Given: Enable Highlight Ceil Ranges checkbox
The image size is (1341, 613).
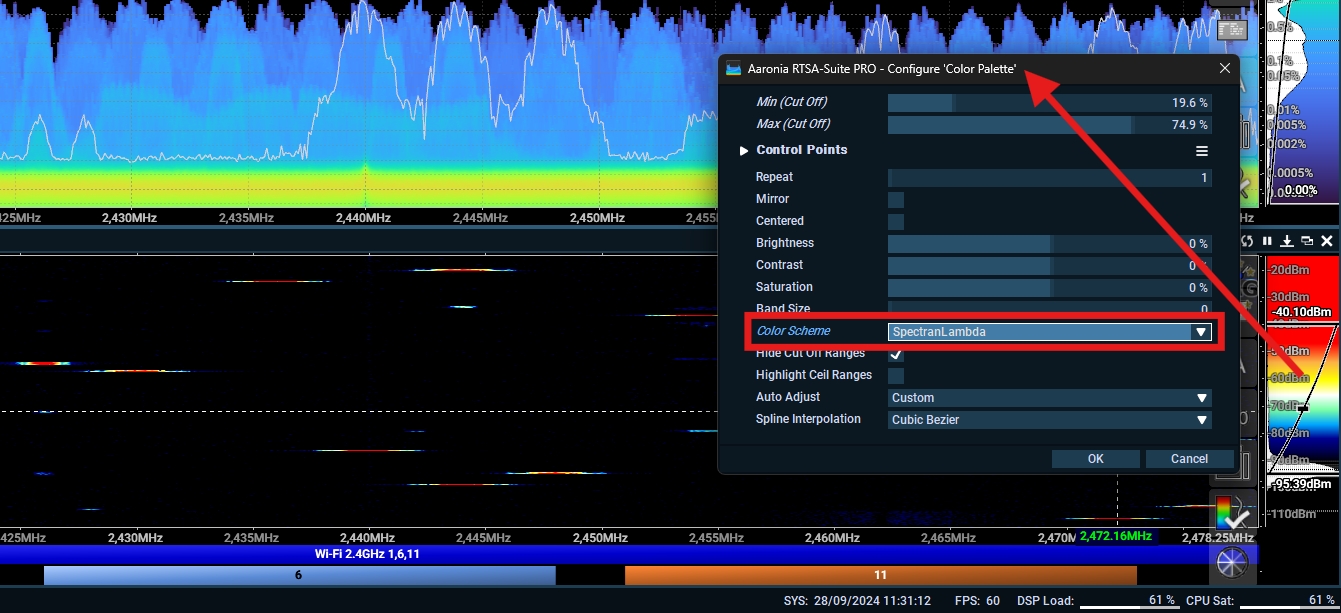Looking at the screenshot, I should (896, 376).
